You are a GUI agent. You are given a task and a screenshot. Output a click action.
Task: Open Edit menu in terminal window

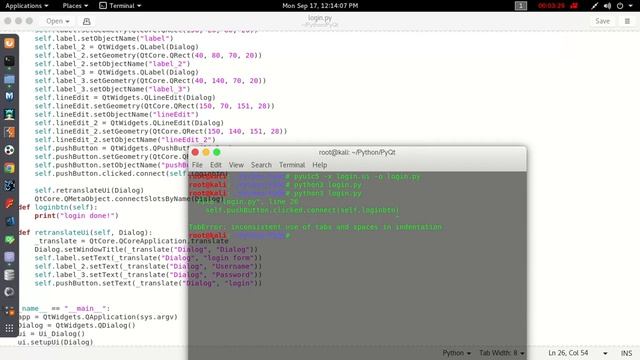216,165
